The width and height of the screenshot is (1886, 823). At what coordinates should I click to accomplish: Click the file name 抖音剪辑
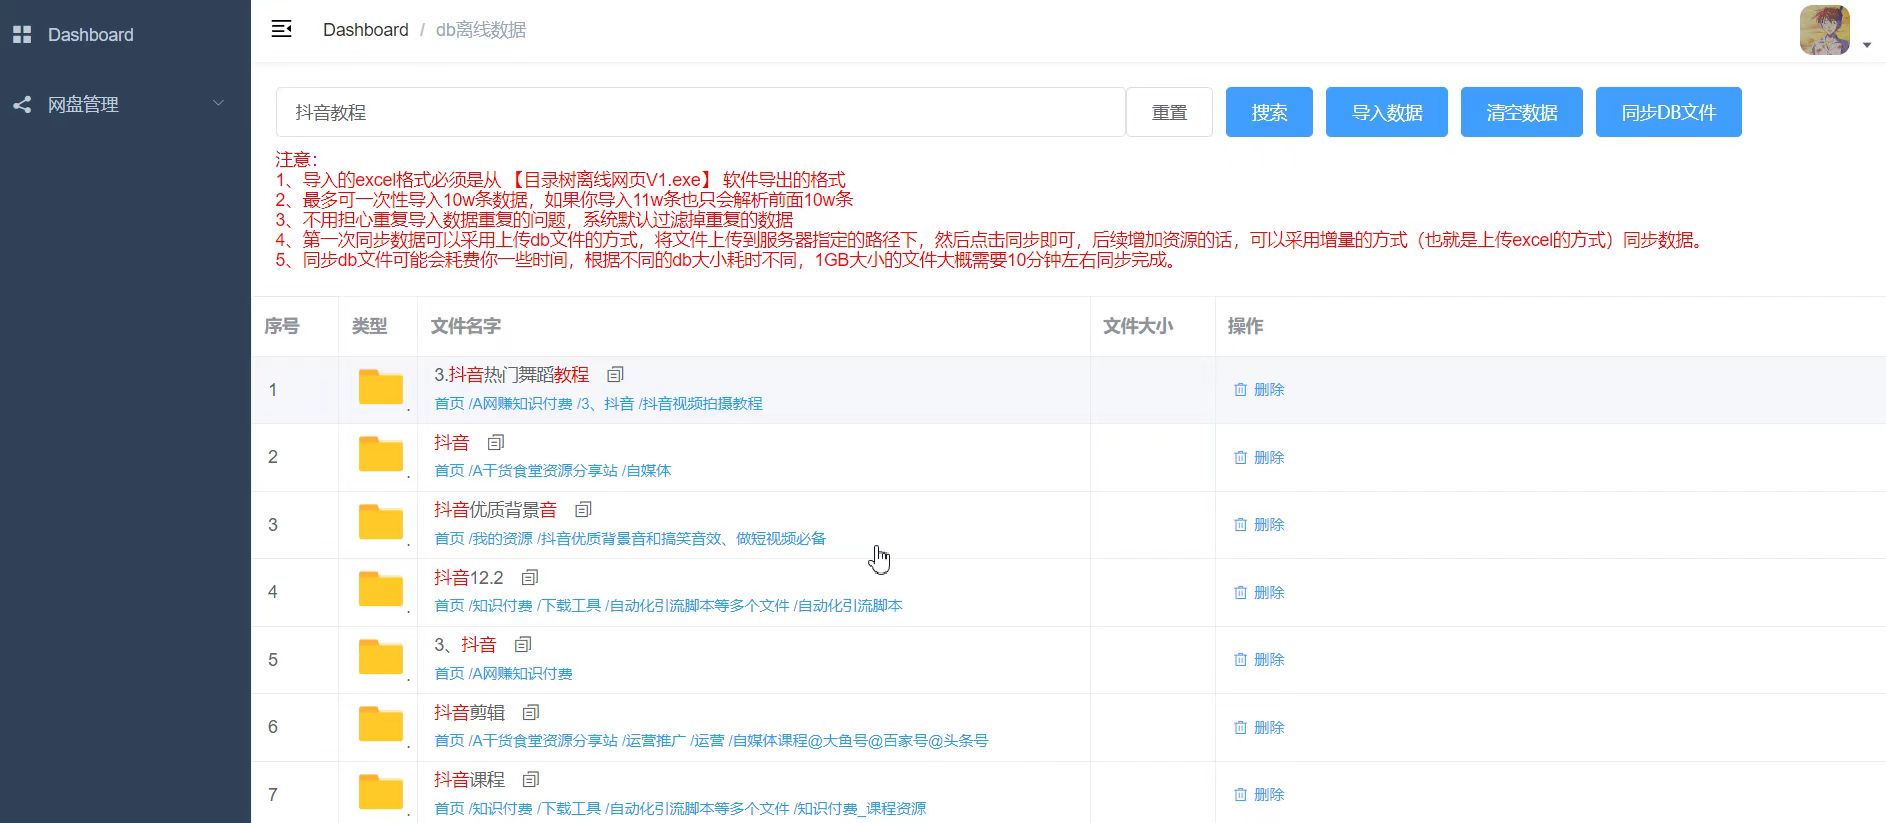pos(469,713)
